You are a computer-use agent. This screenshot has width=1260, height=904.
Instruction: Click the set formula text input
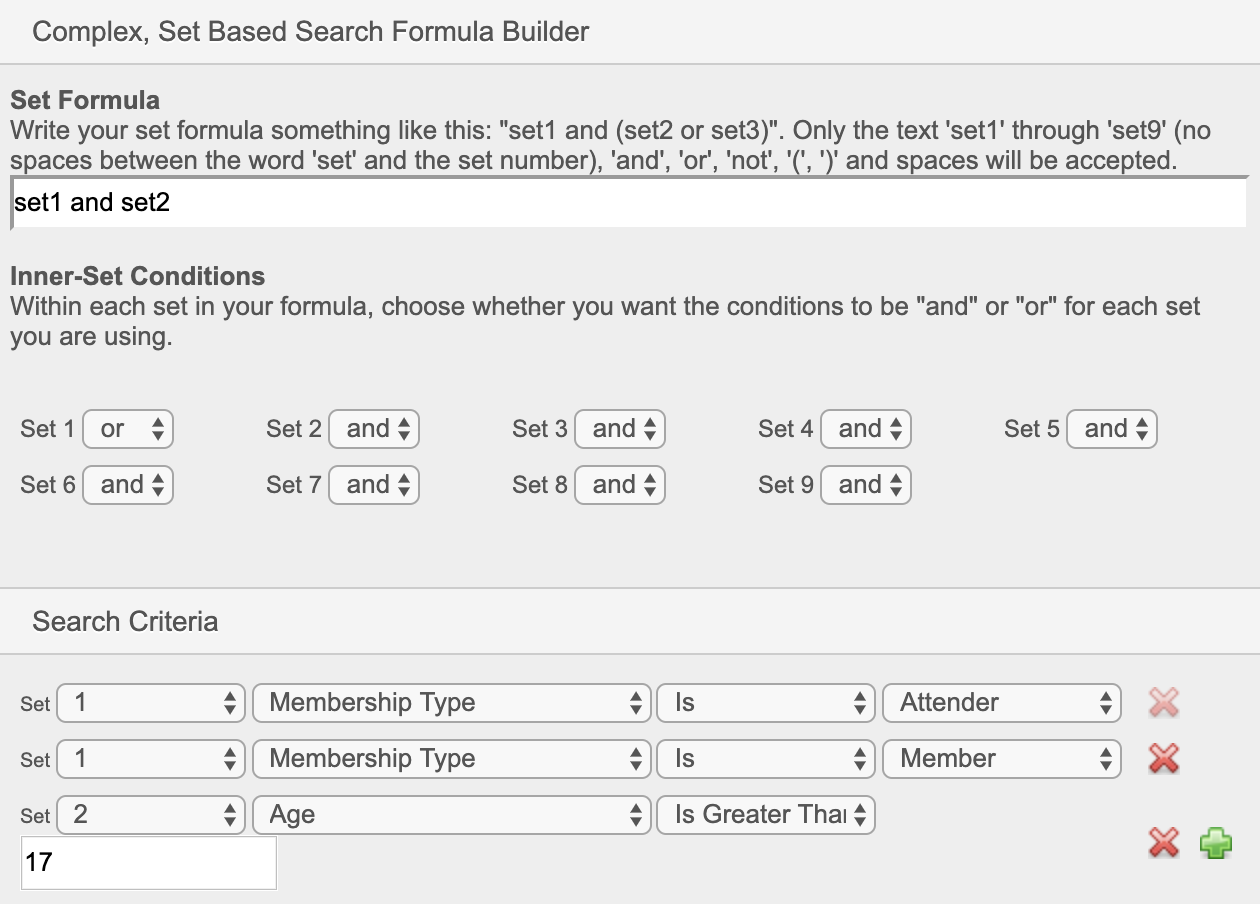(x=630, y=201)
